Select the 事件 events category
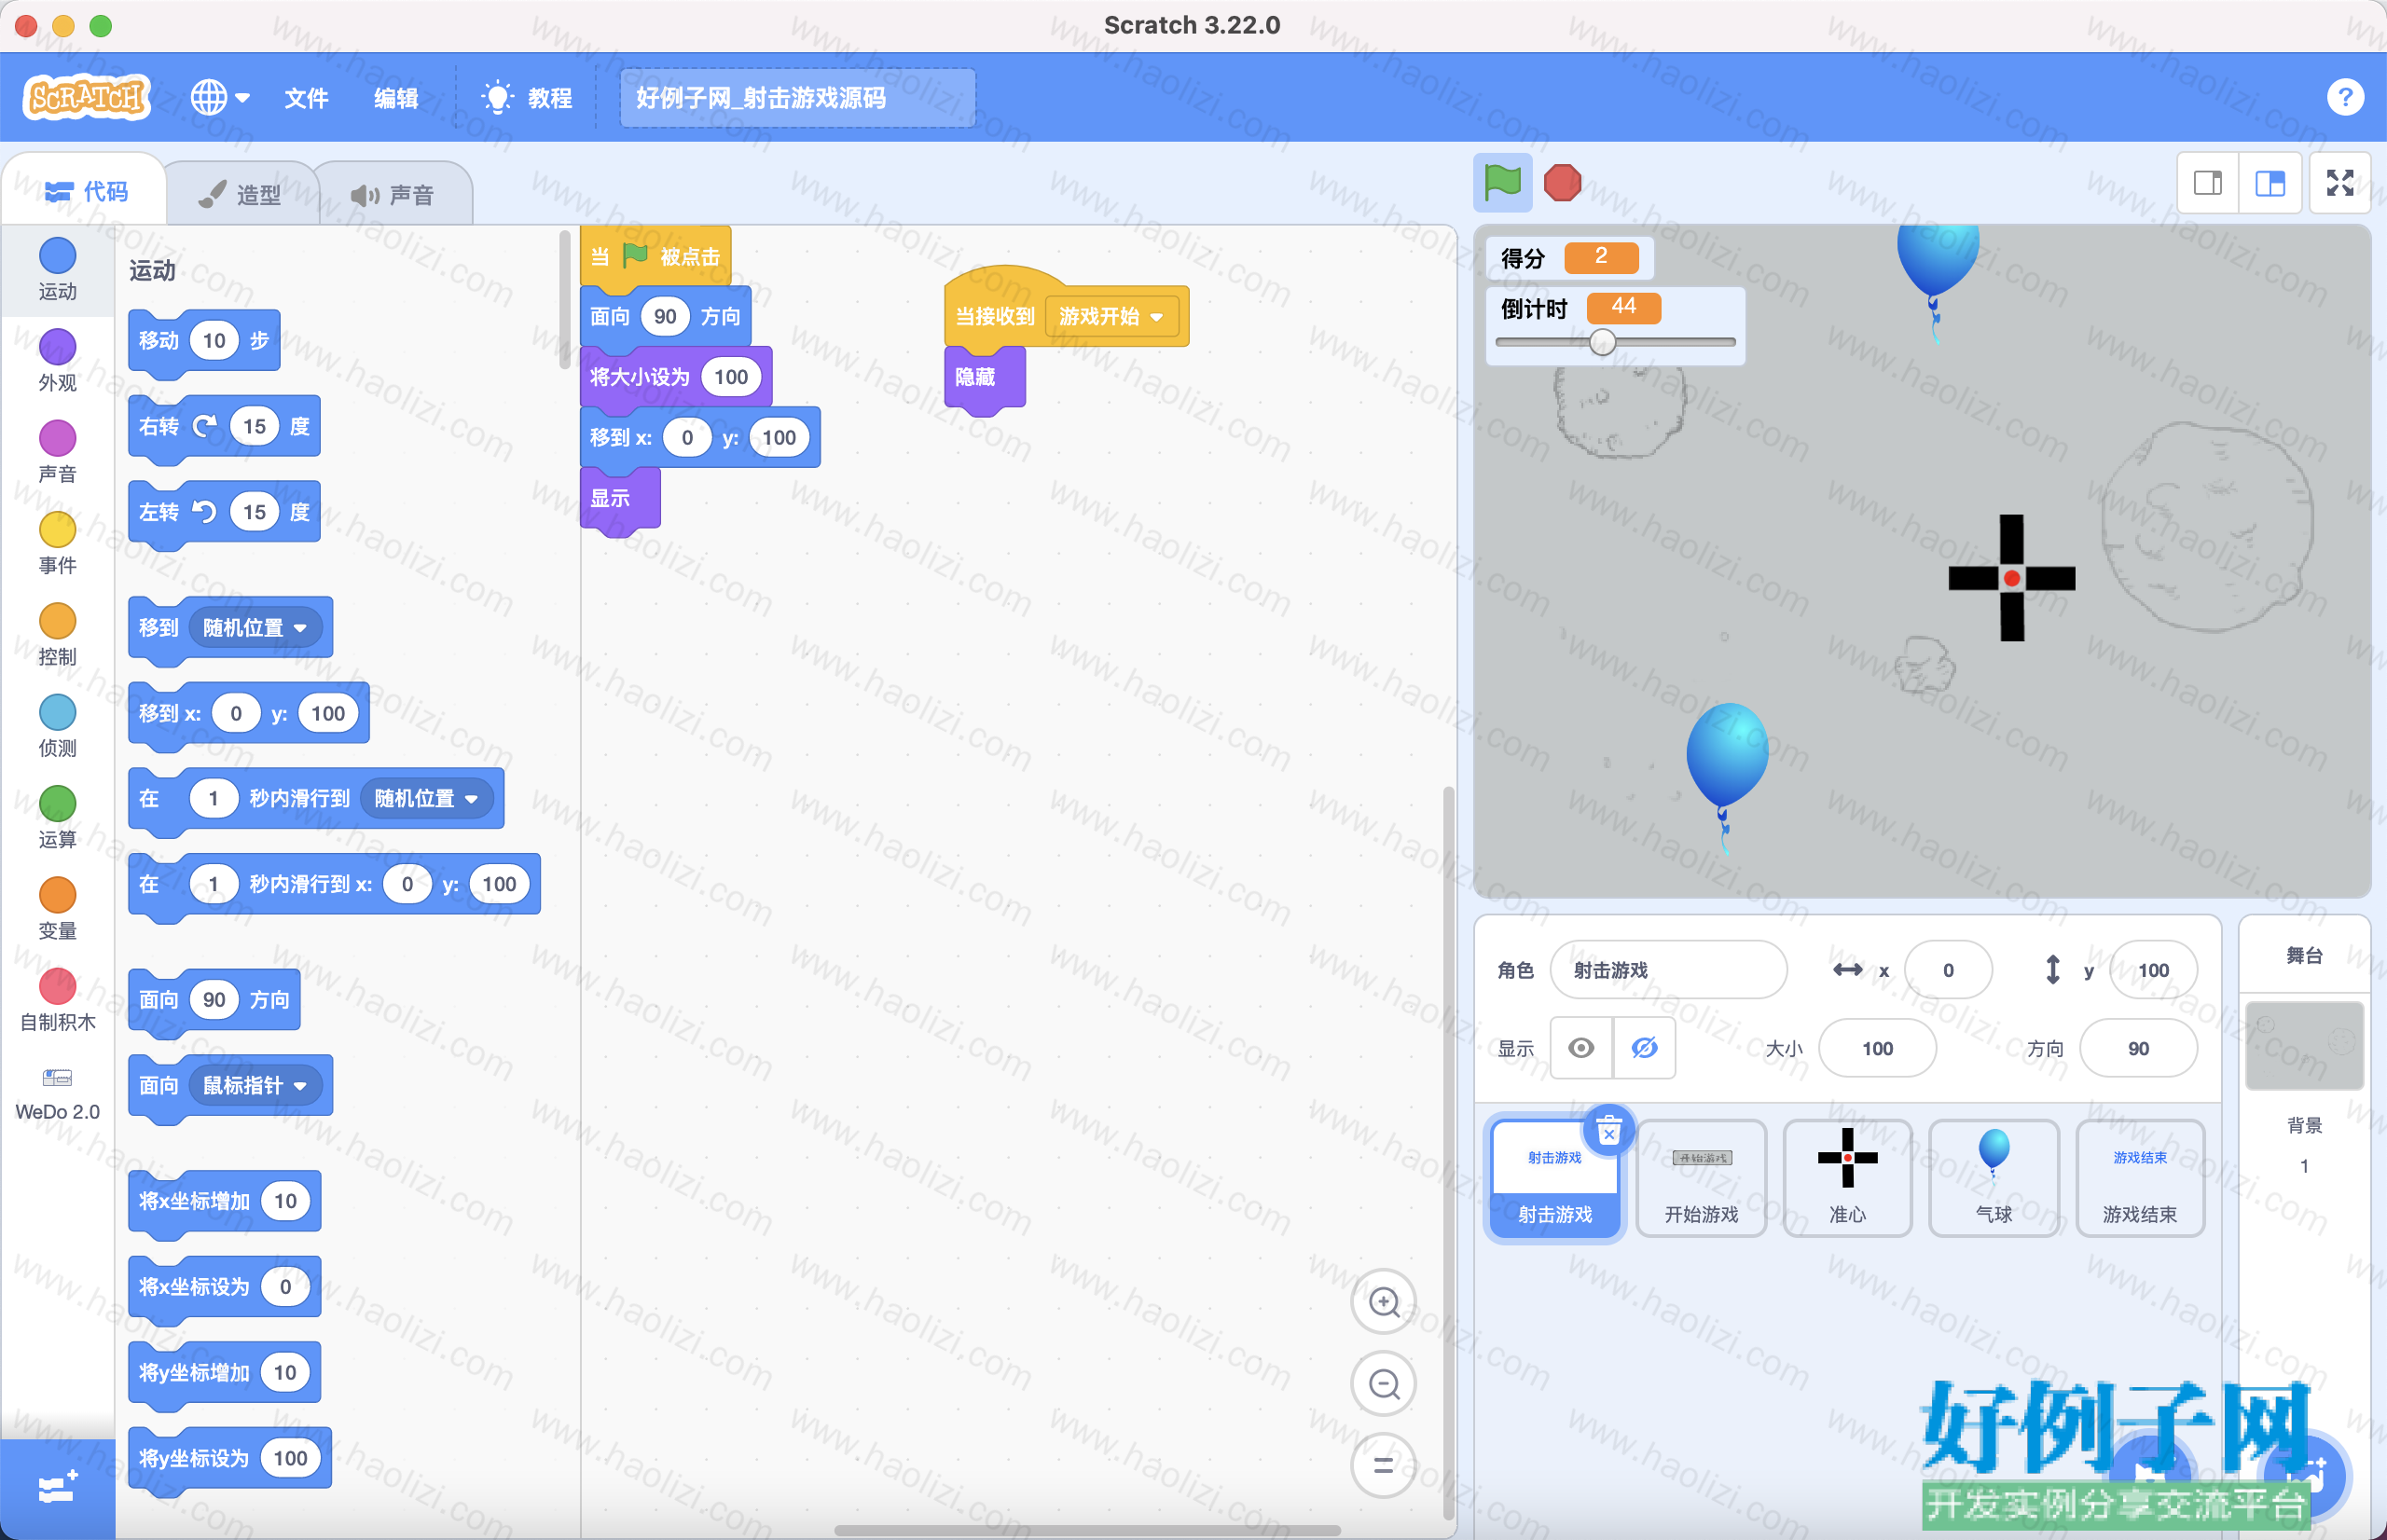Viewport: 2387px width, 1540px height. (57, 543)
